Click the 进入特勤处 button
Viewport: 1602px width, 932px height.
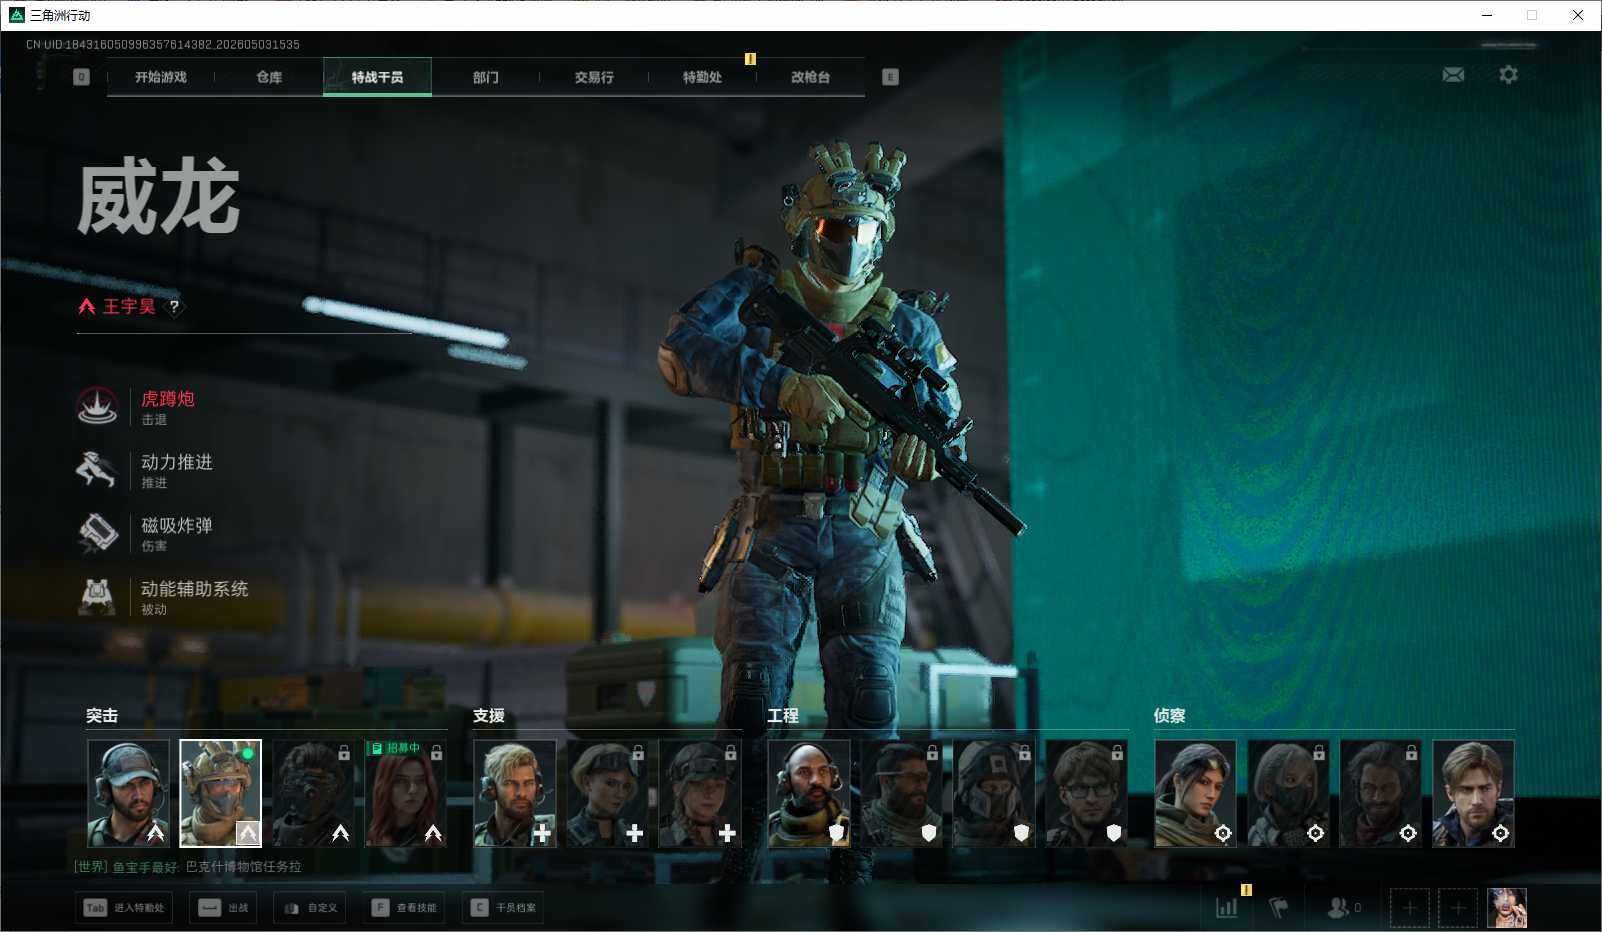[124, 908]
